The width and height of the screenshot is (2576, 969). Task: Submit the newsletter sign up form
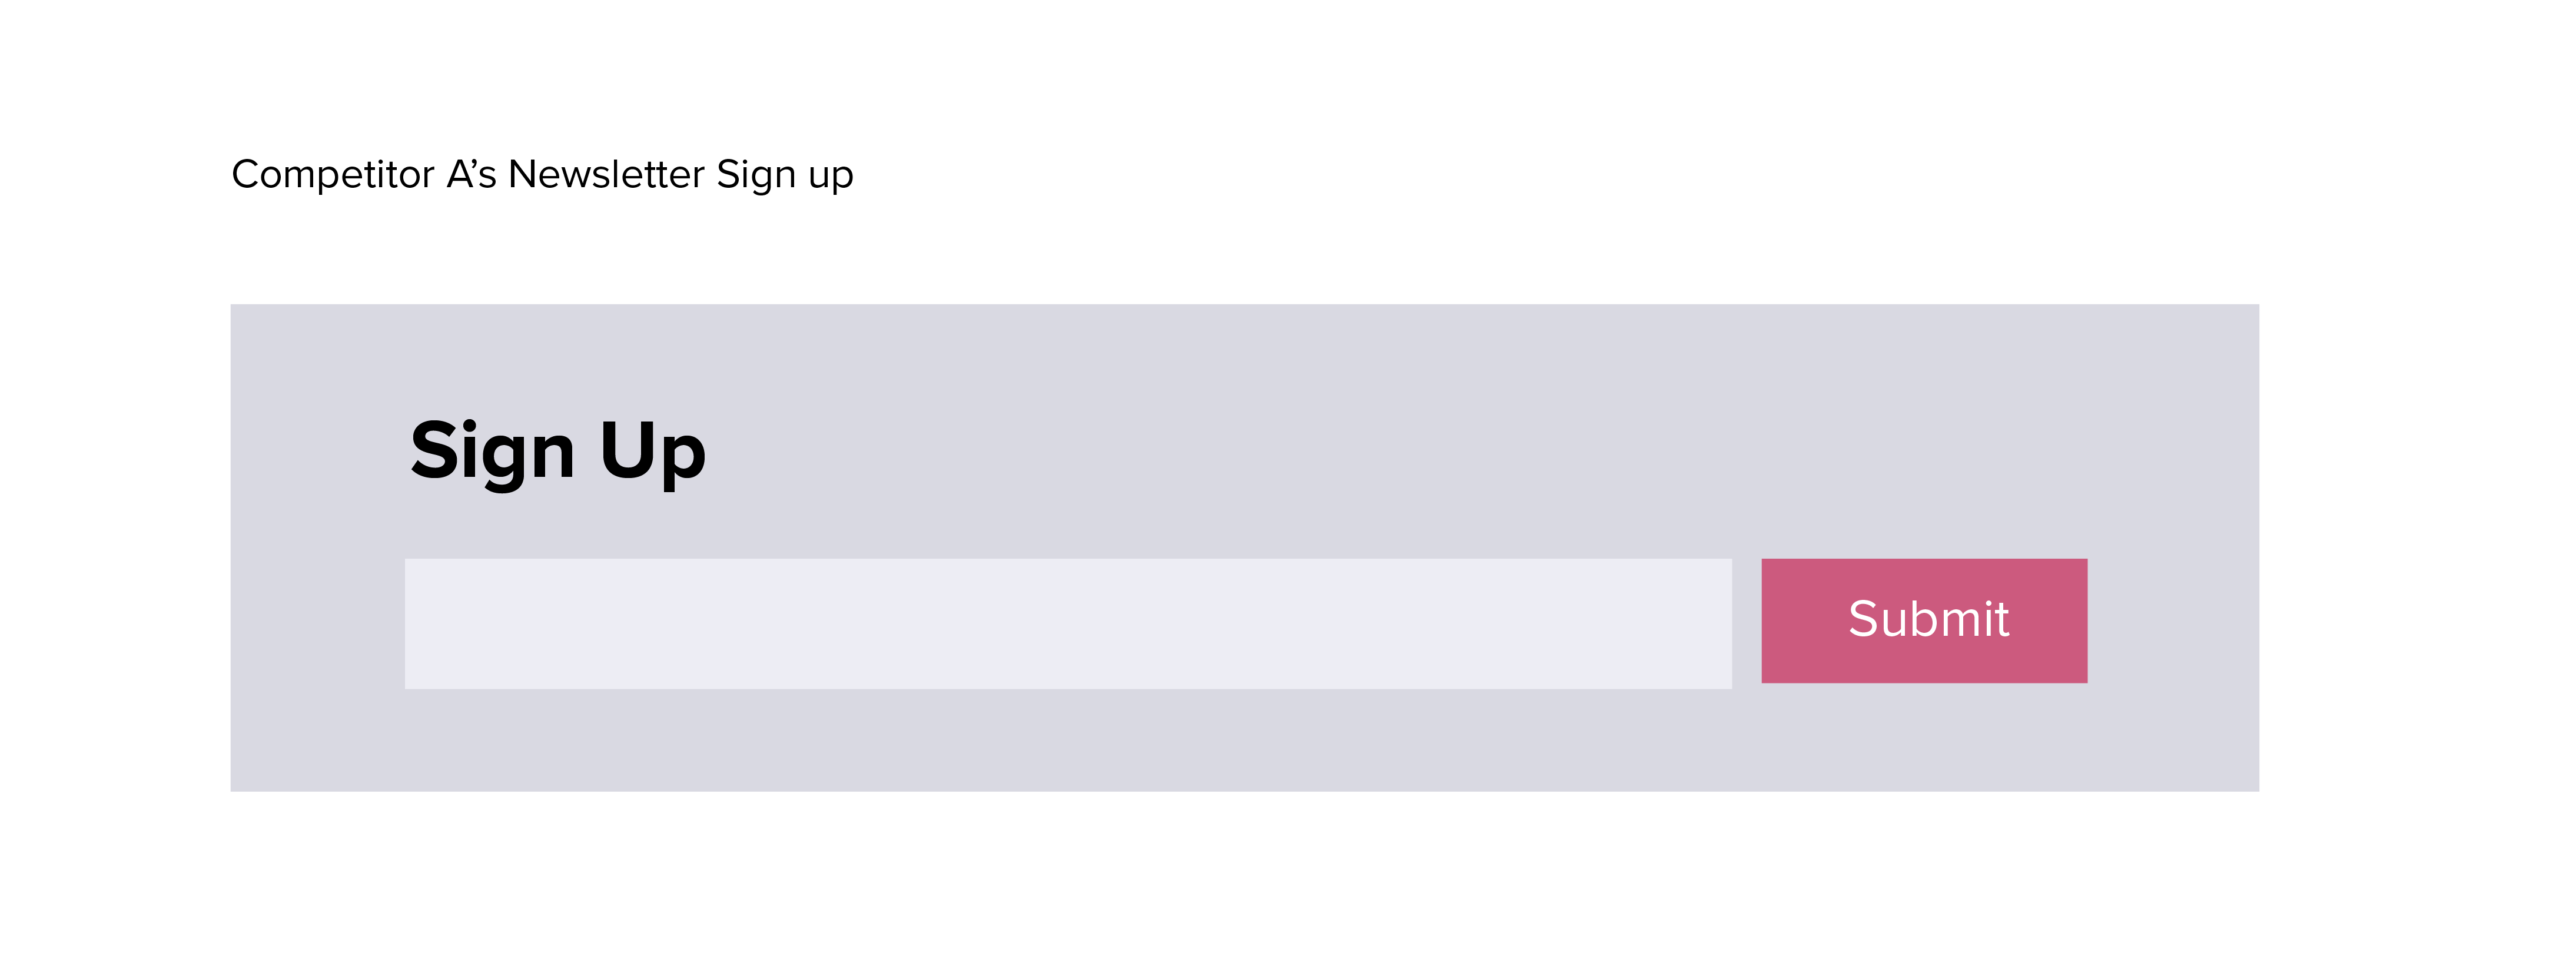[1924, 621]
